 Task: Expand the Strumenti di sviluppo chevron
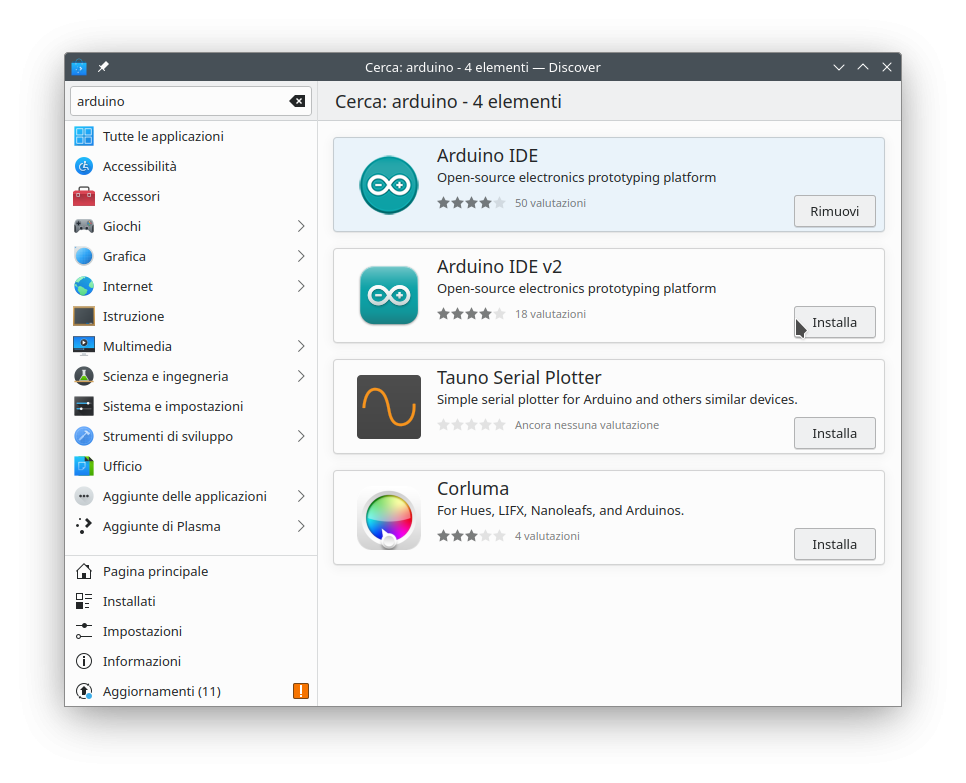point(301,436)
